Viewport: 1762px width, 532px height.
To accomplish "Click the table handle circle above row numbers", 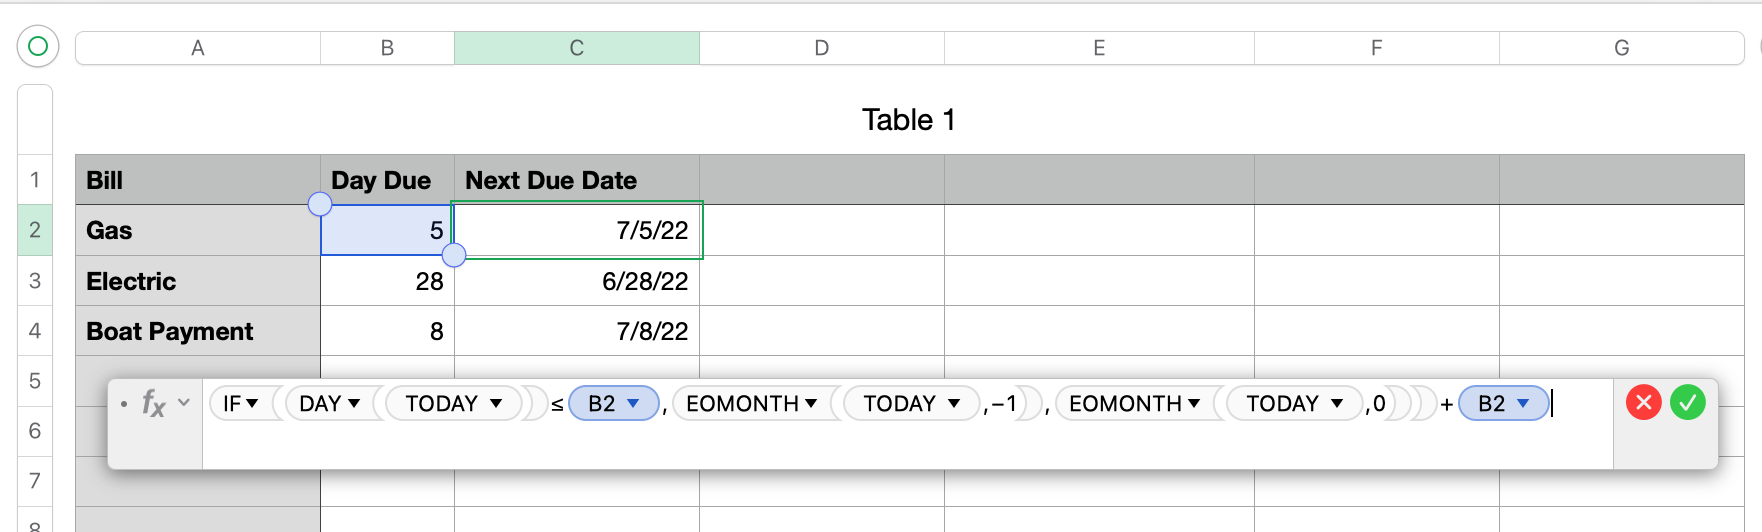I will pos(38,46).
